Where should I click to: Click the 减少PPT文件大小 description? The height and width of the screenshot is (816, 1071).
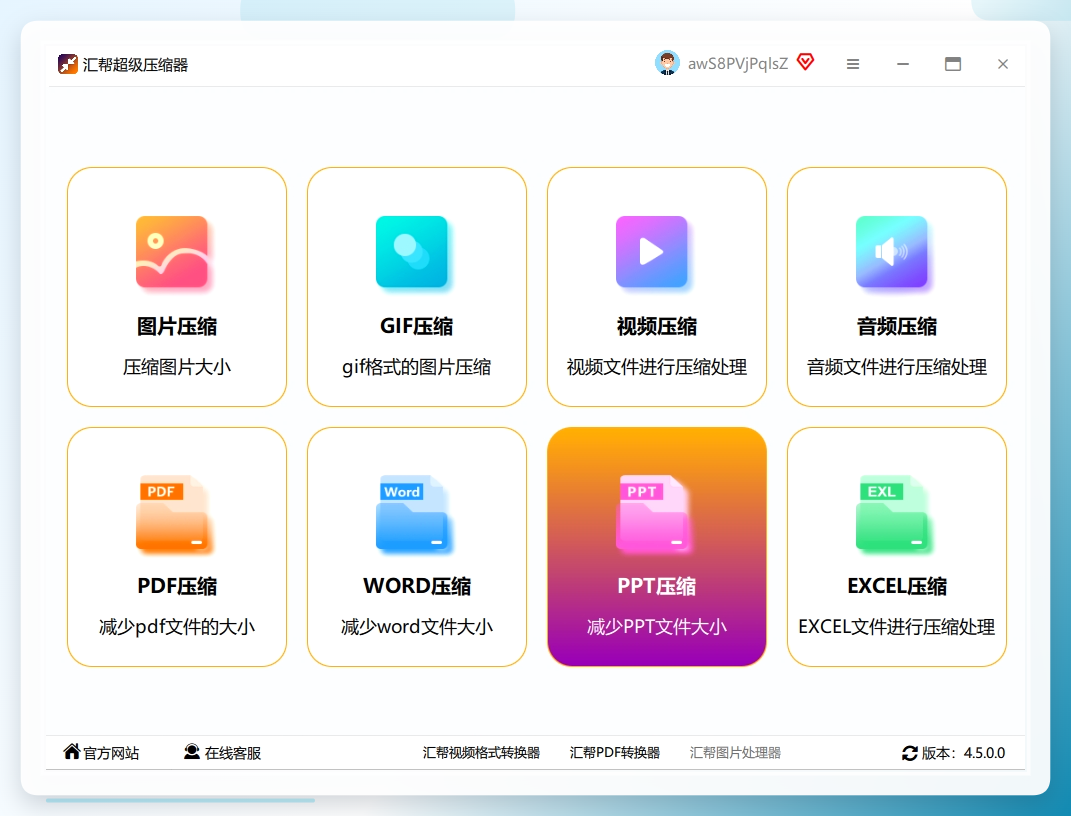coord(657,627)
